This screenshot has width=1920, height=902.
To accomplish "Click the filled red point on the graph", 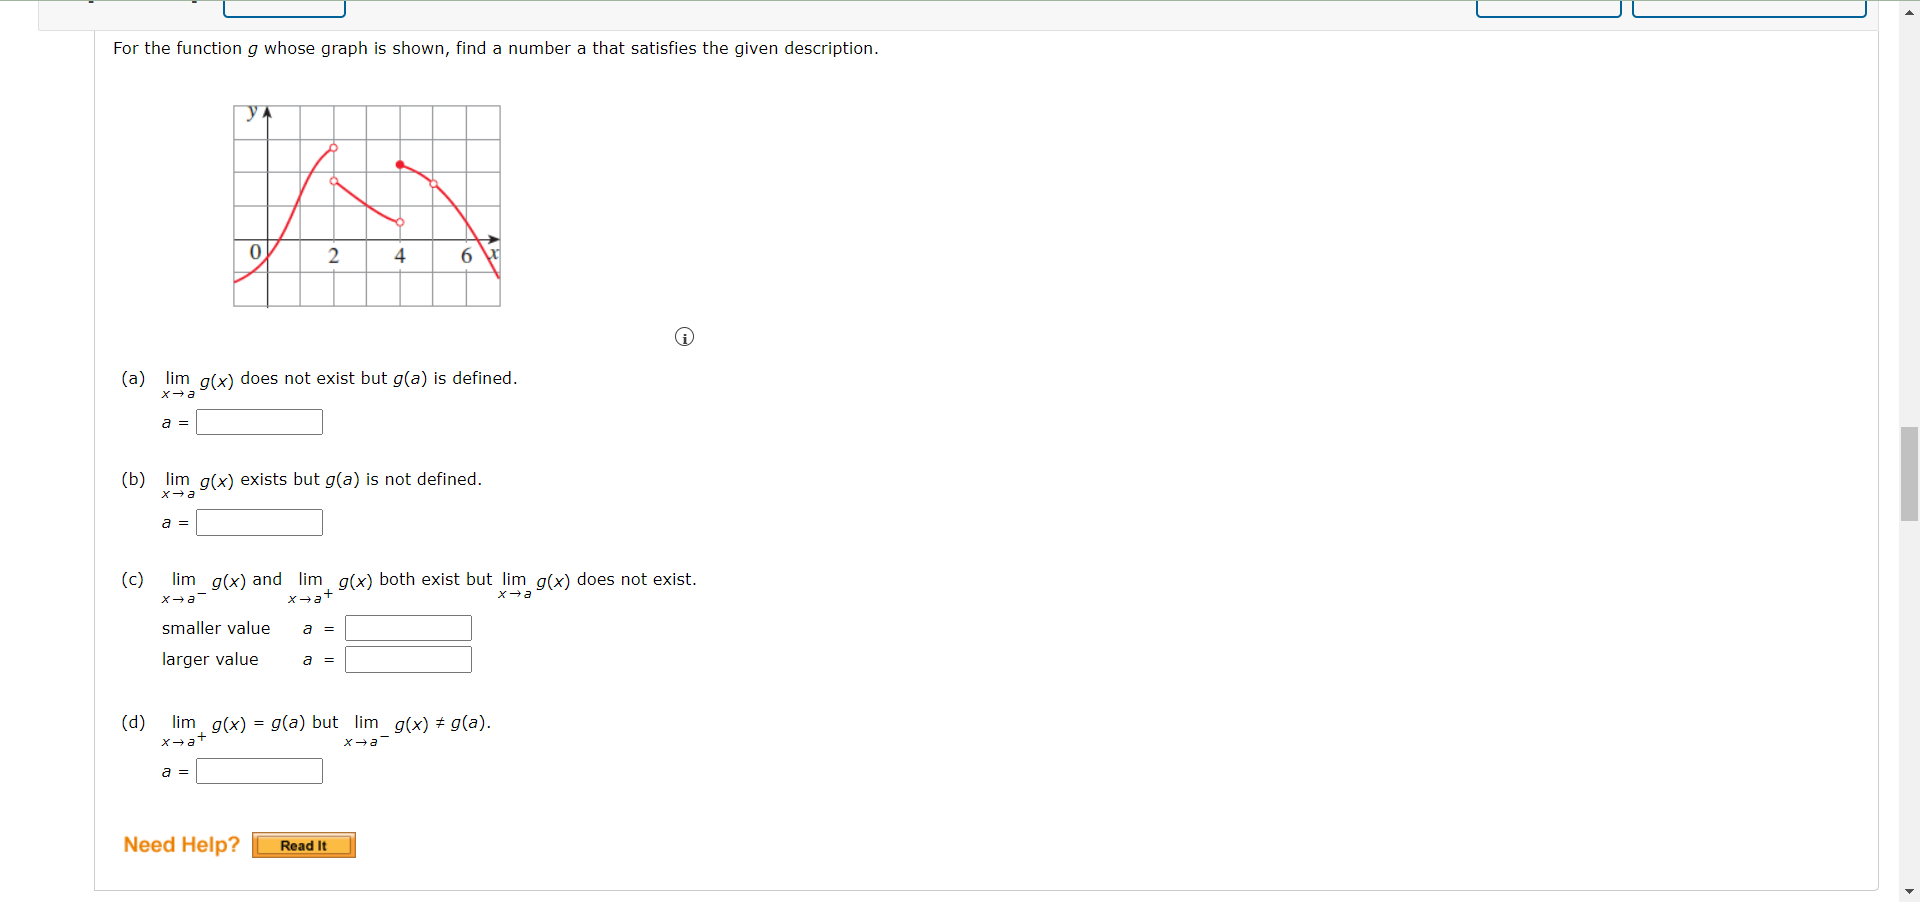I will pos(400,164).
